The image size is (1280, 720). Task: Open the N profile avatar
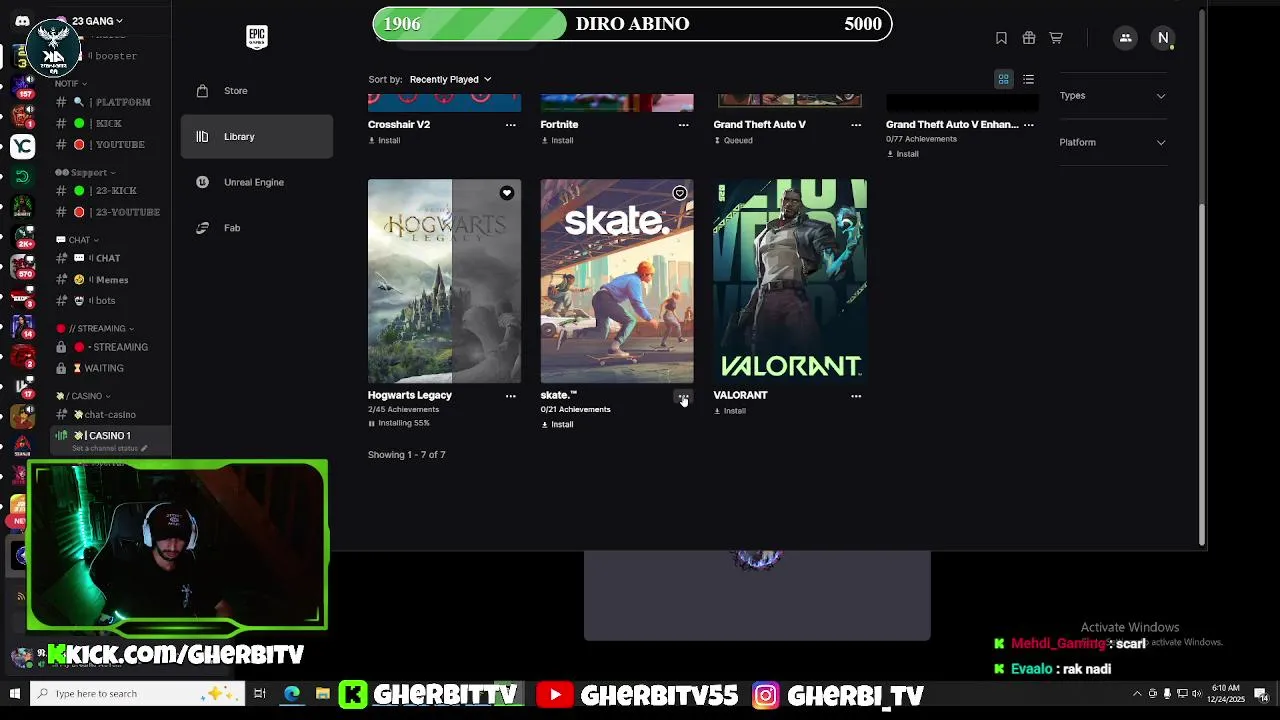coord(1163,38)
